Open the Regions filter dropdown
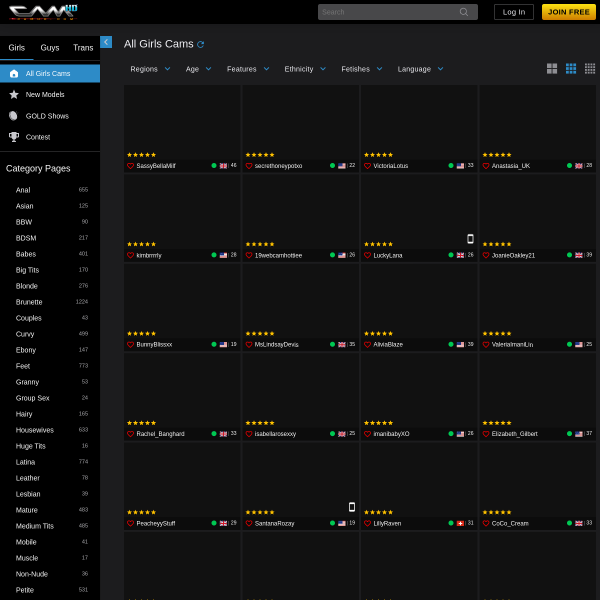This screenshot has height=600, width=600. click(150, 69)
